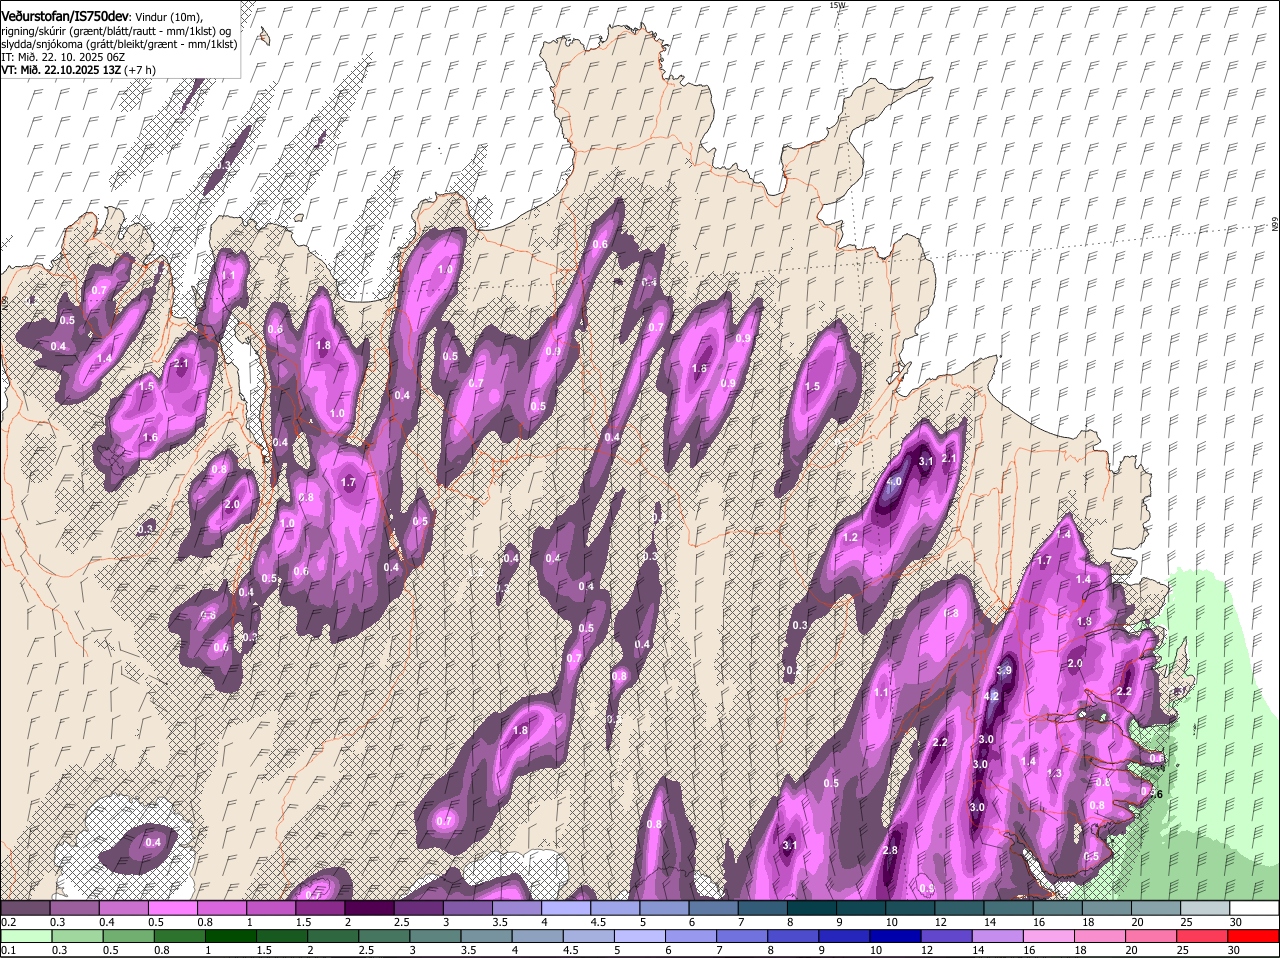Screen dimensions: 1280x958
Task: Click the purple-row legend swatch between 0.2 and 0.3
Action: pos(25,908)
